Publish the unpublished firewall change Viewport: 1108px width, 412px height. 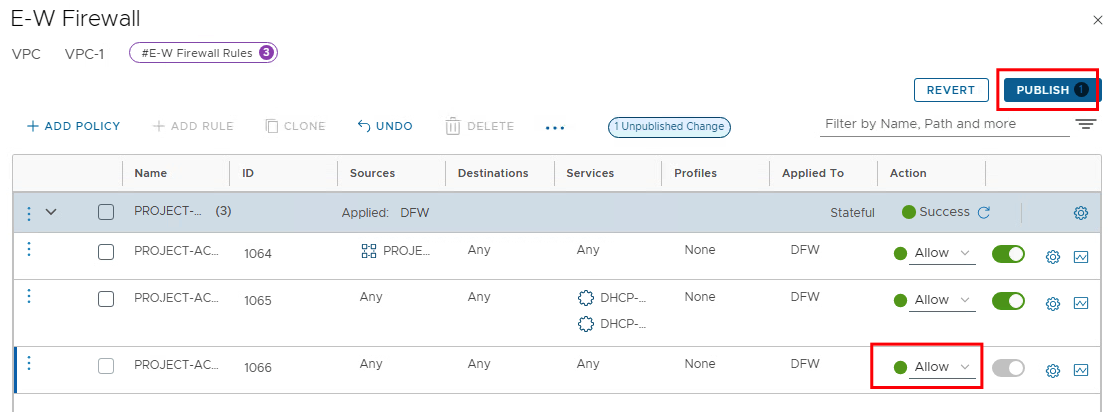click(x=1051, y=90)
